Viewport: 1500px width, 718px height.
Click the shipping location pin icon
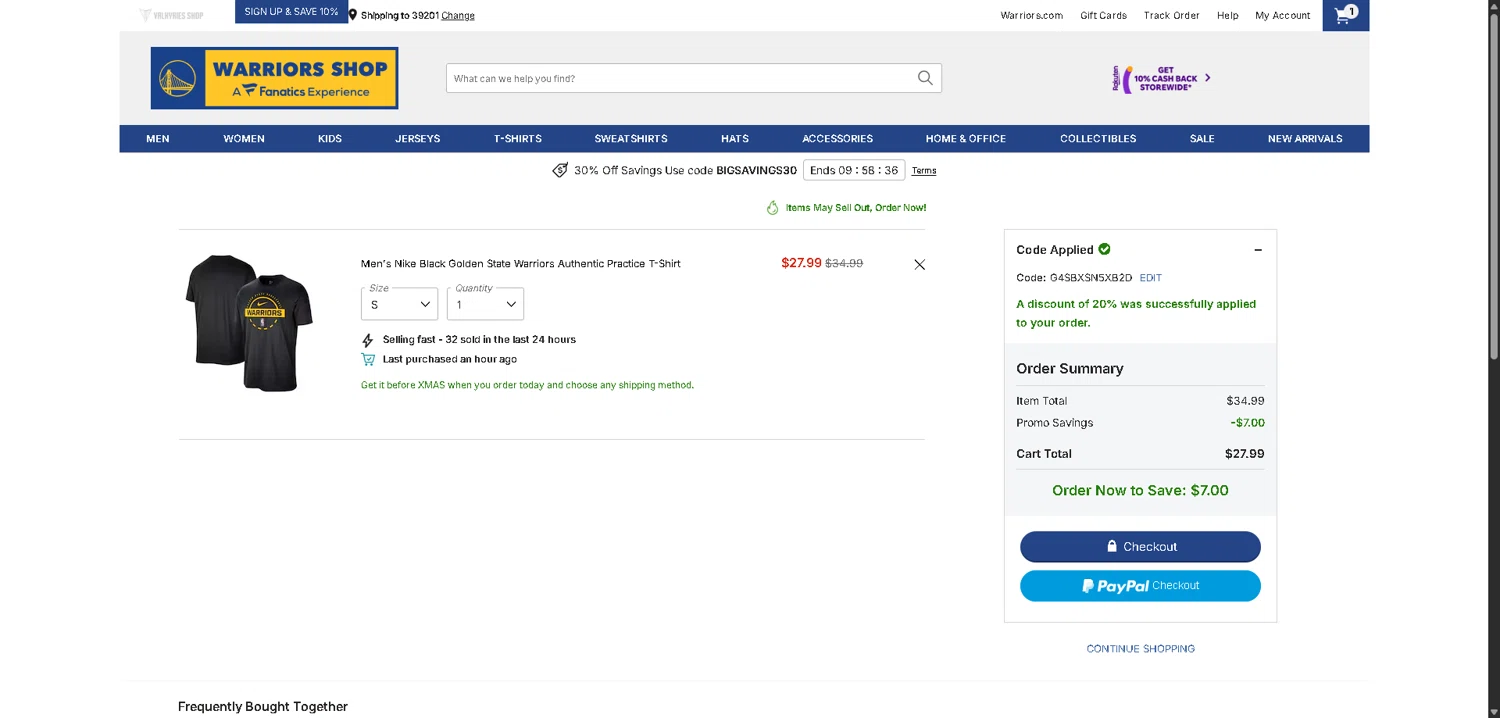[353, 15]
